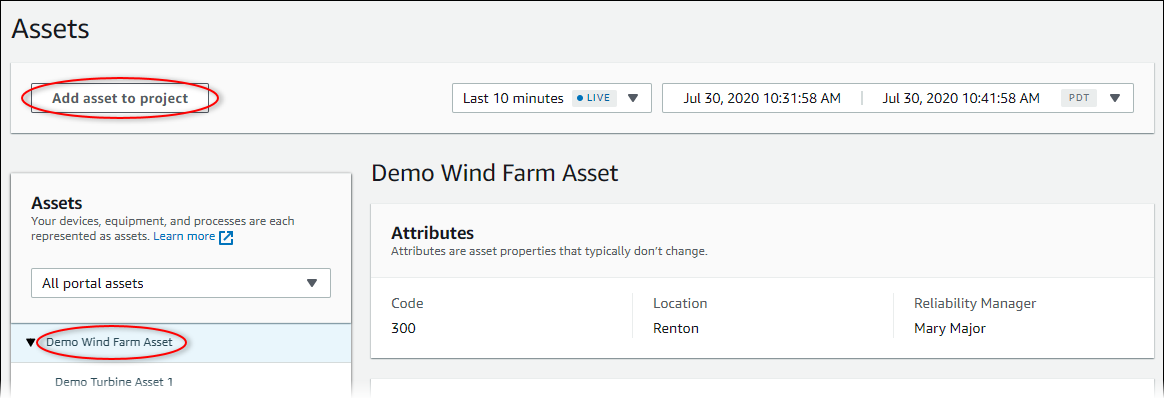Click the Add asset to project button
The width and height of the screenshot is (1164, 399).
click(x=120, y=98)
